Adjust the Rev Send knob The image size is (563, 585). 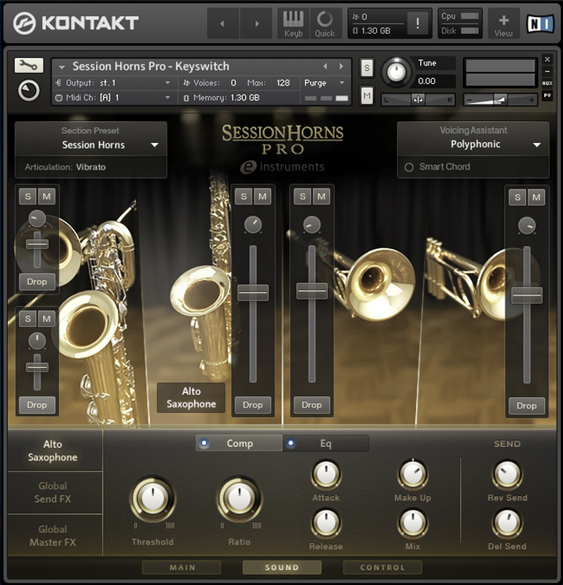coord(507,475)
